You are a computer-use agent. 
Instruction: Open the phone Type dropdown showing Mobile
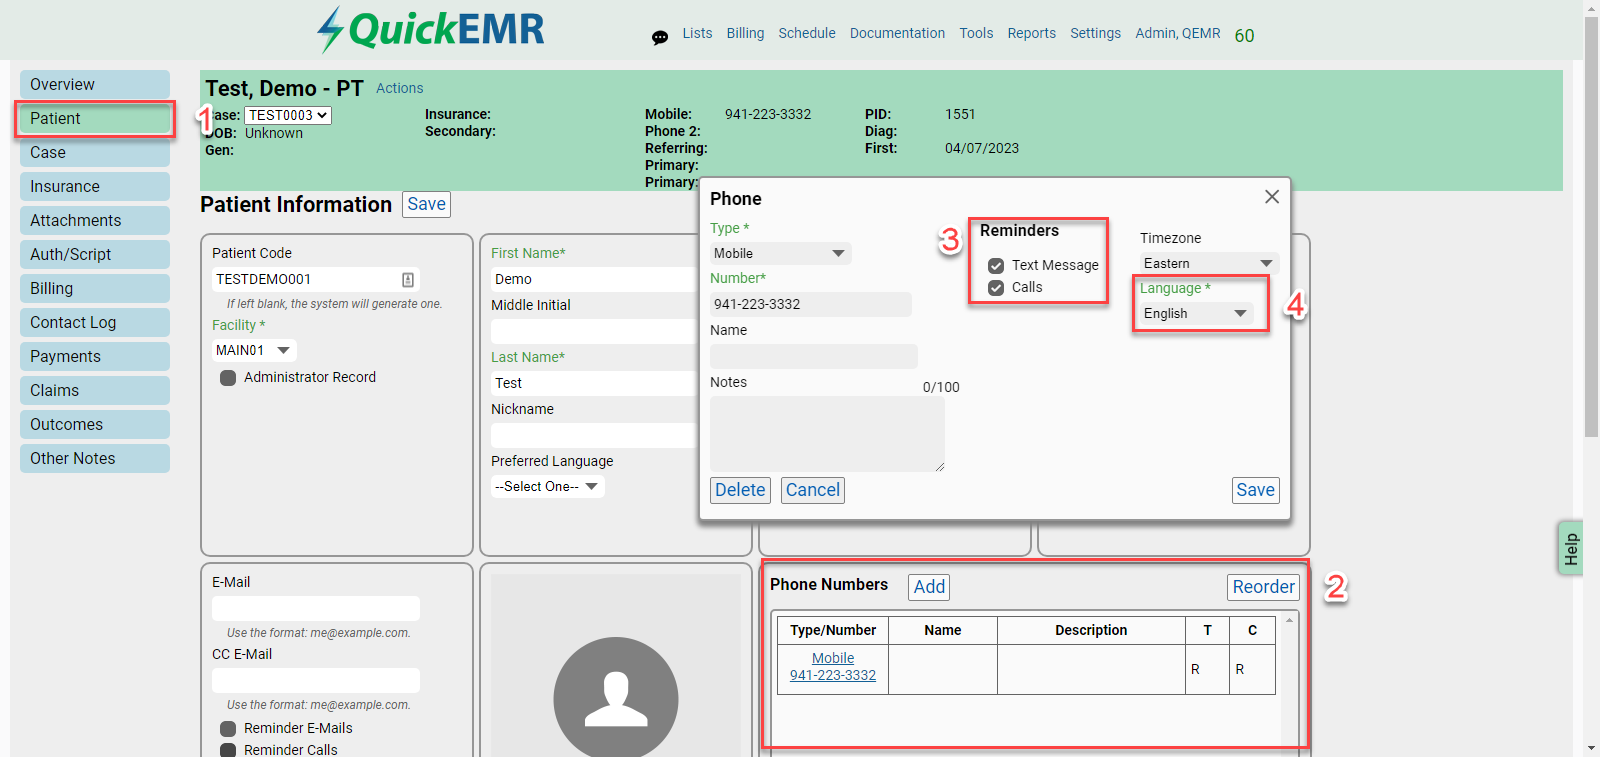pyautogui.click(x=781, y=254)
